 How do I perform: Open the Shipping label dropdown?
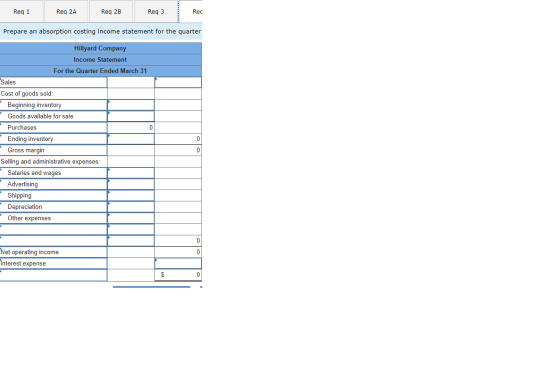click(54, 195)
